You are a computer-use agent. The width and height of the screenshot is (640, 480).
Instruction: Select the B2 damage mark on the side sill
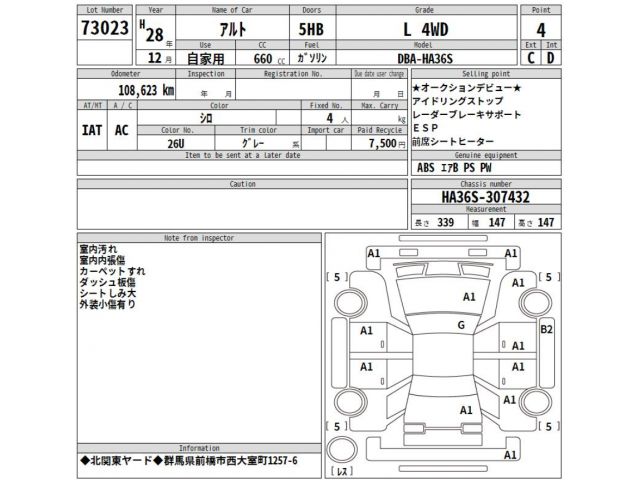tap(546, 328)
